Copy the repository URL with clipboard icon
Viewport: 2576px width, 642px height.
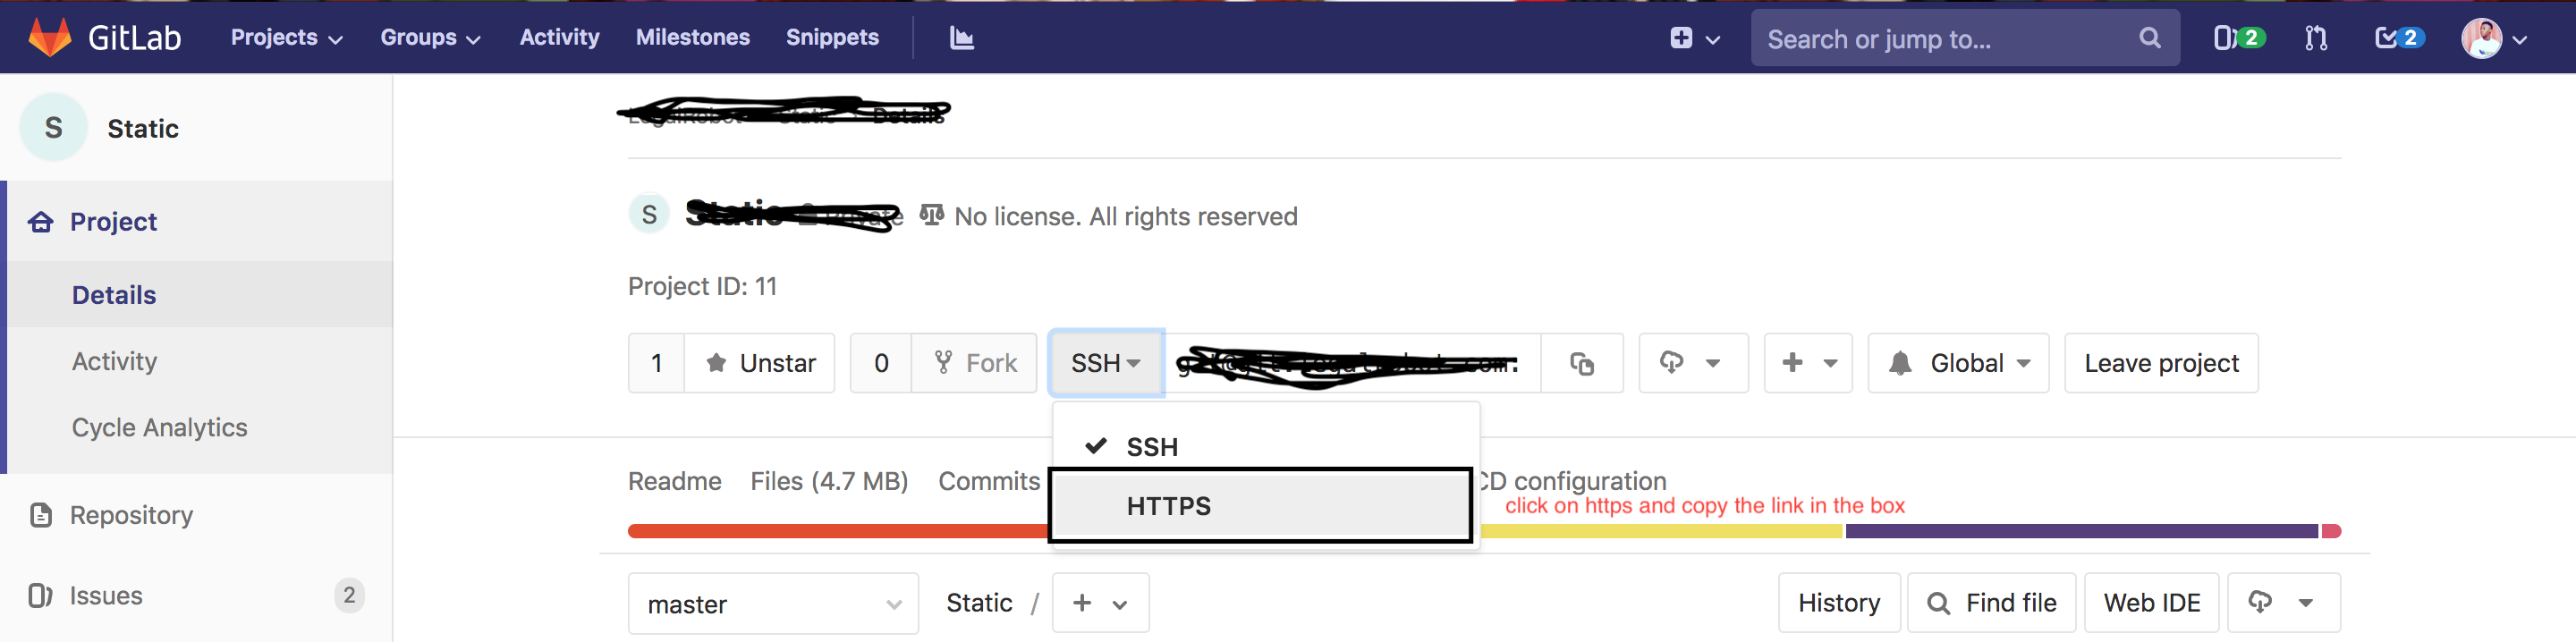(1581, 363)
